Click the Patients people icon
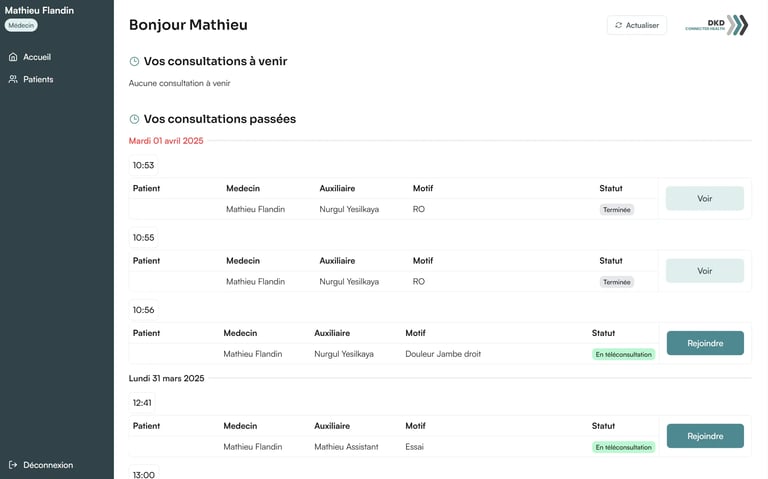Viewport: 768px width, 479px height. [x=13, y=79]
